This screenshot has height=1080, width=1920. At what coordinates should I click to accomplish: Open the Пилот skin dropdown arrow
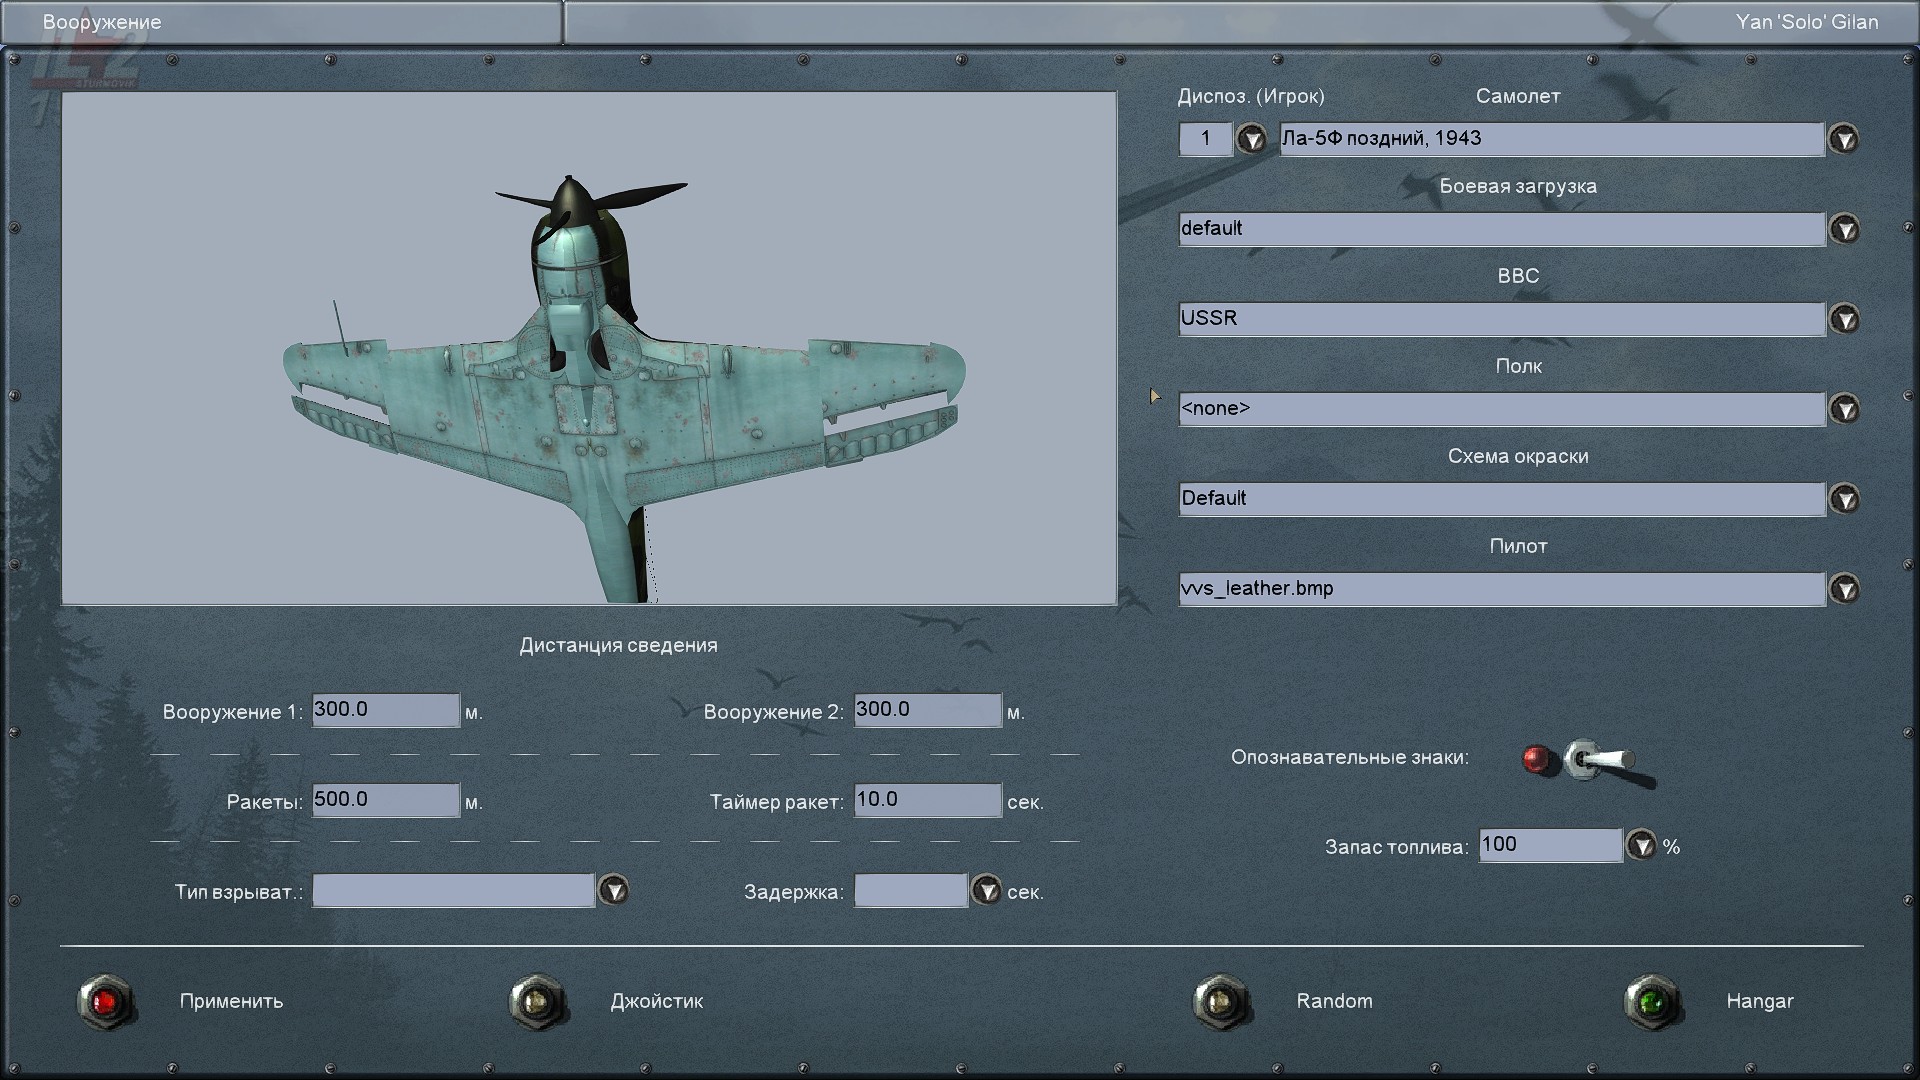tap(1843, 589)
